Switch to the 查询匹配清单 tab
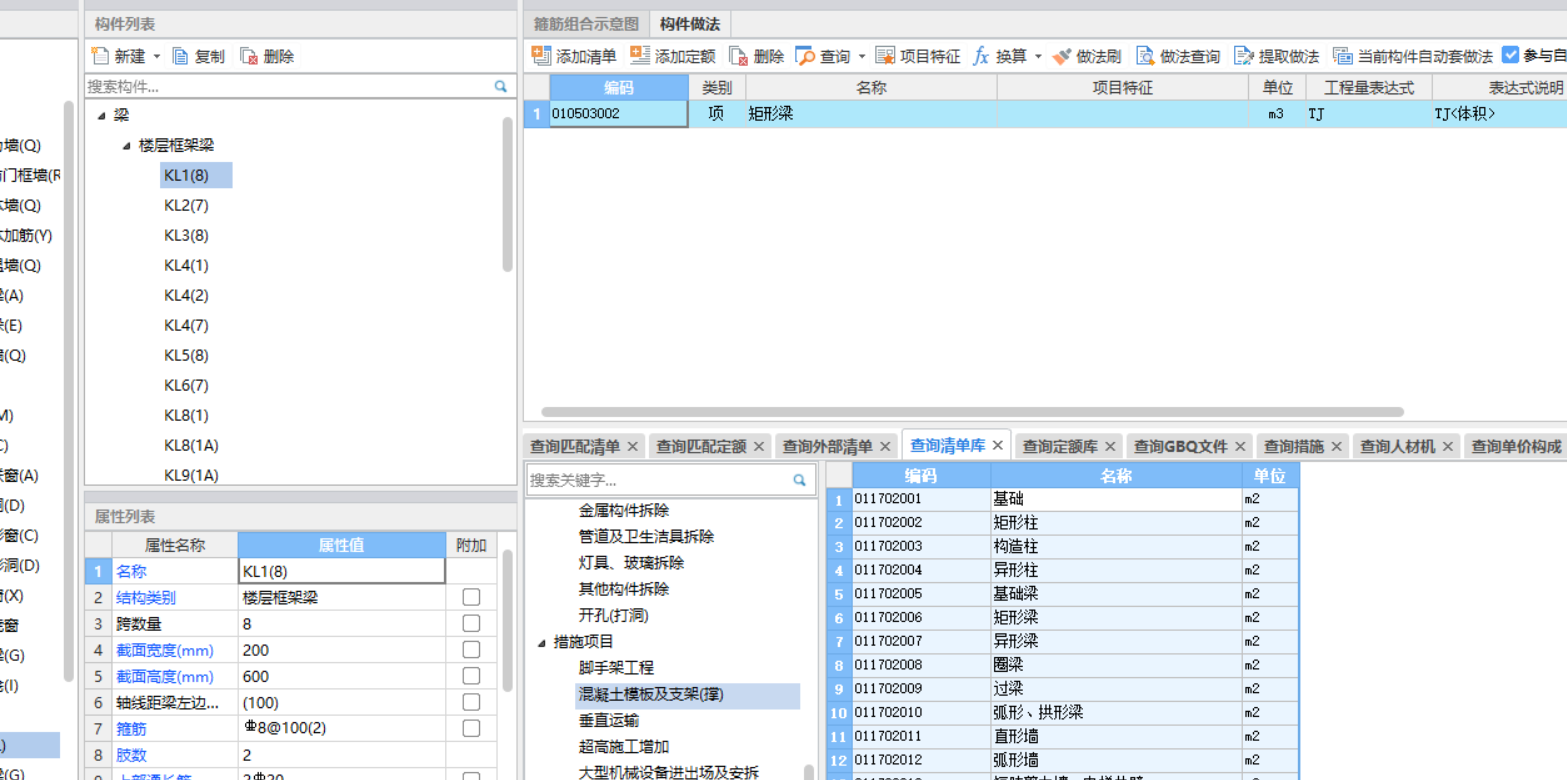 (575, 447)
